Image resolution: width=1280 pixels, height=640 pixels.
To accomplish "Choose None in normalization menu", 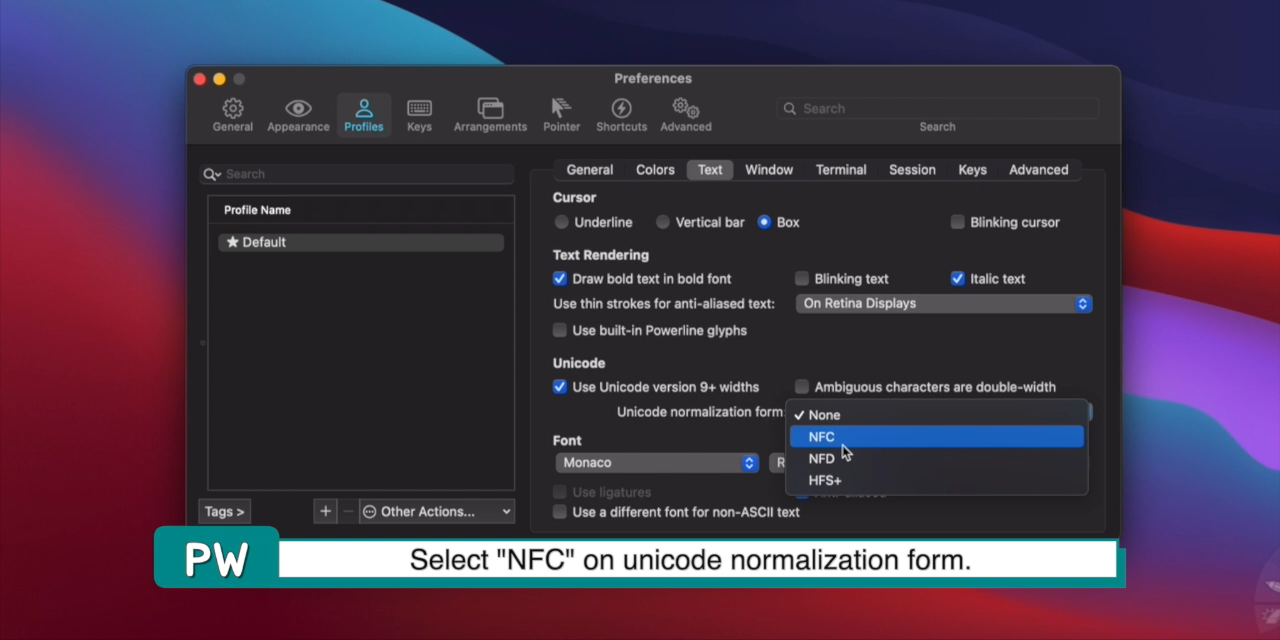I will point(937,415).
